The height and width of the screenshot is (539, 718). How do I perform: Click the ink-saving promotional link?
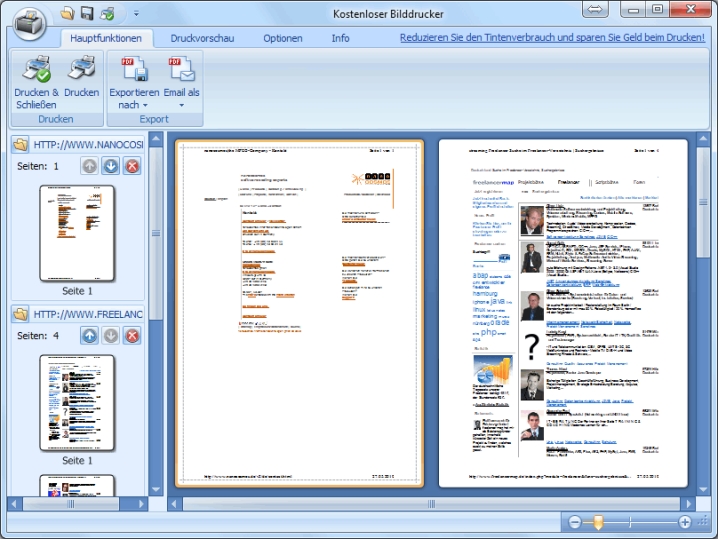552,38
